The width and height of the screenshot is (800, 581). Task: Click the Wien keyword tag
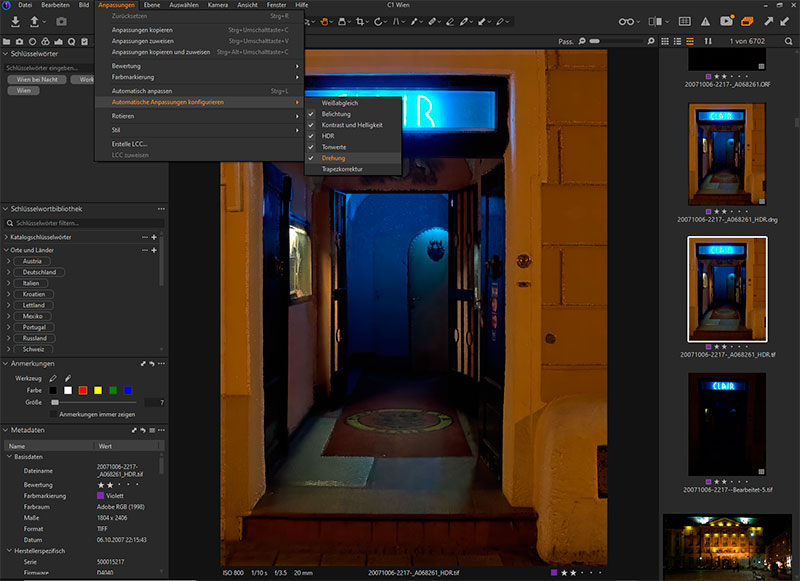[x=23, y=91]
